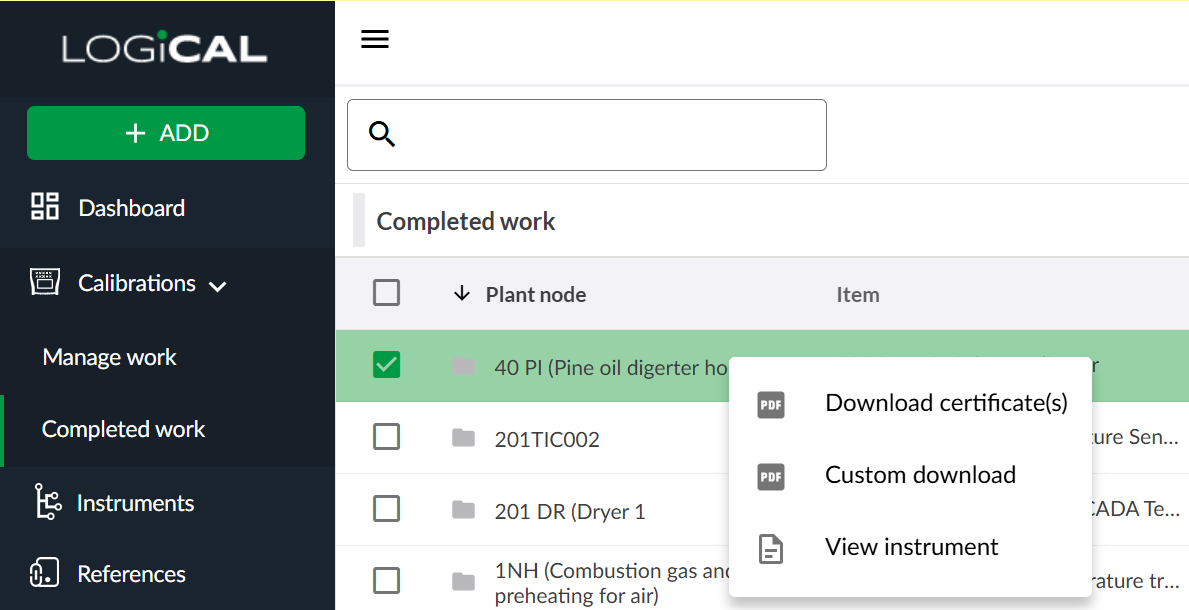1189x610 pixels.
Task: Uncheck the 40 PI row checkbox
Action: (x=386, y=365)
